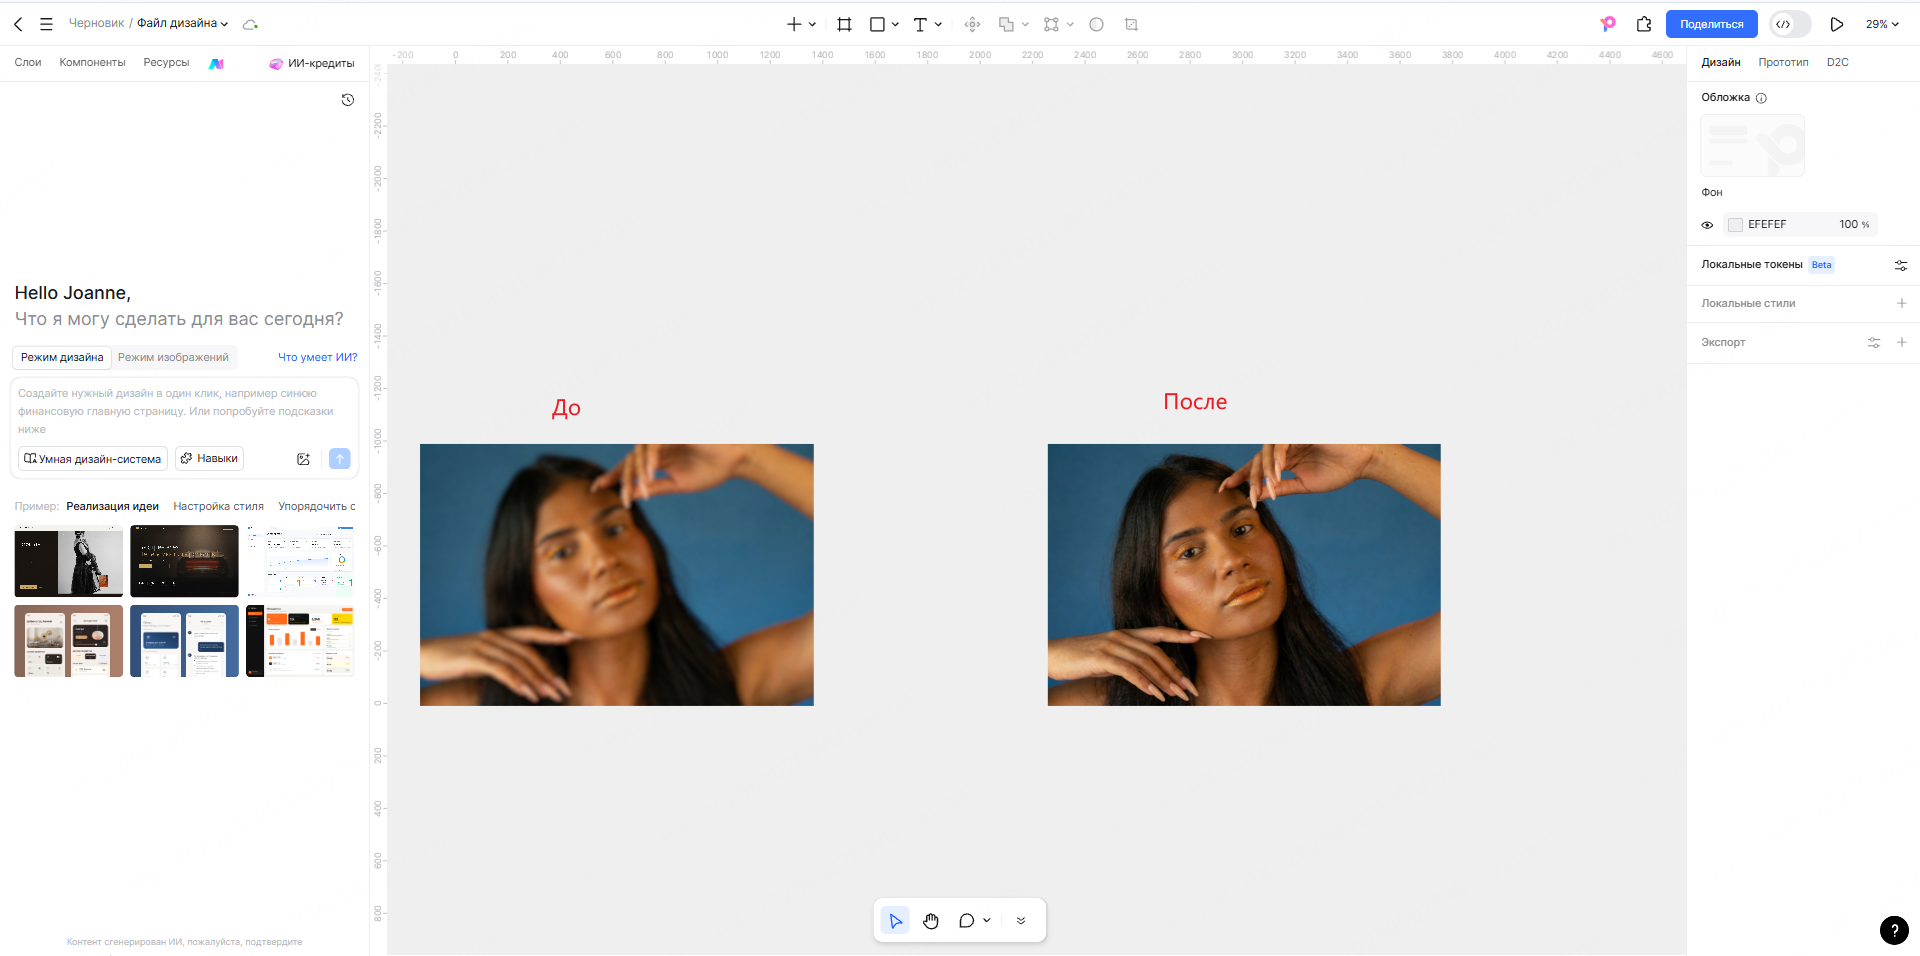Click the EFEFEF background color swatch
Screen dimensions: 1920x956
point(1735,225)
